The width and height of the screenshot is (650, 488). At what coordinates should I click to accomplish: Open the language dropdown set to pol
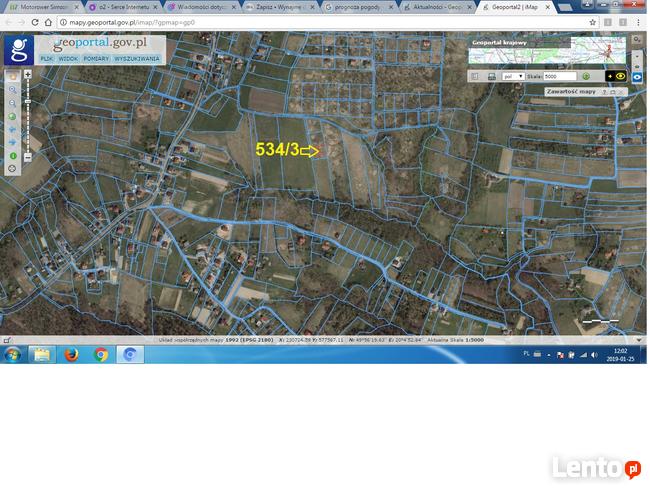[513, 76]
